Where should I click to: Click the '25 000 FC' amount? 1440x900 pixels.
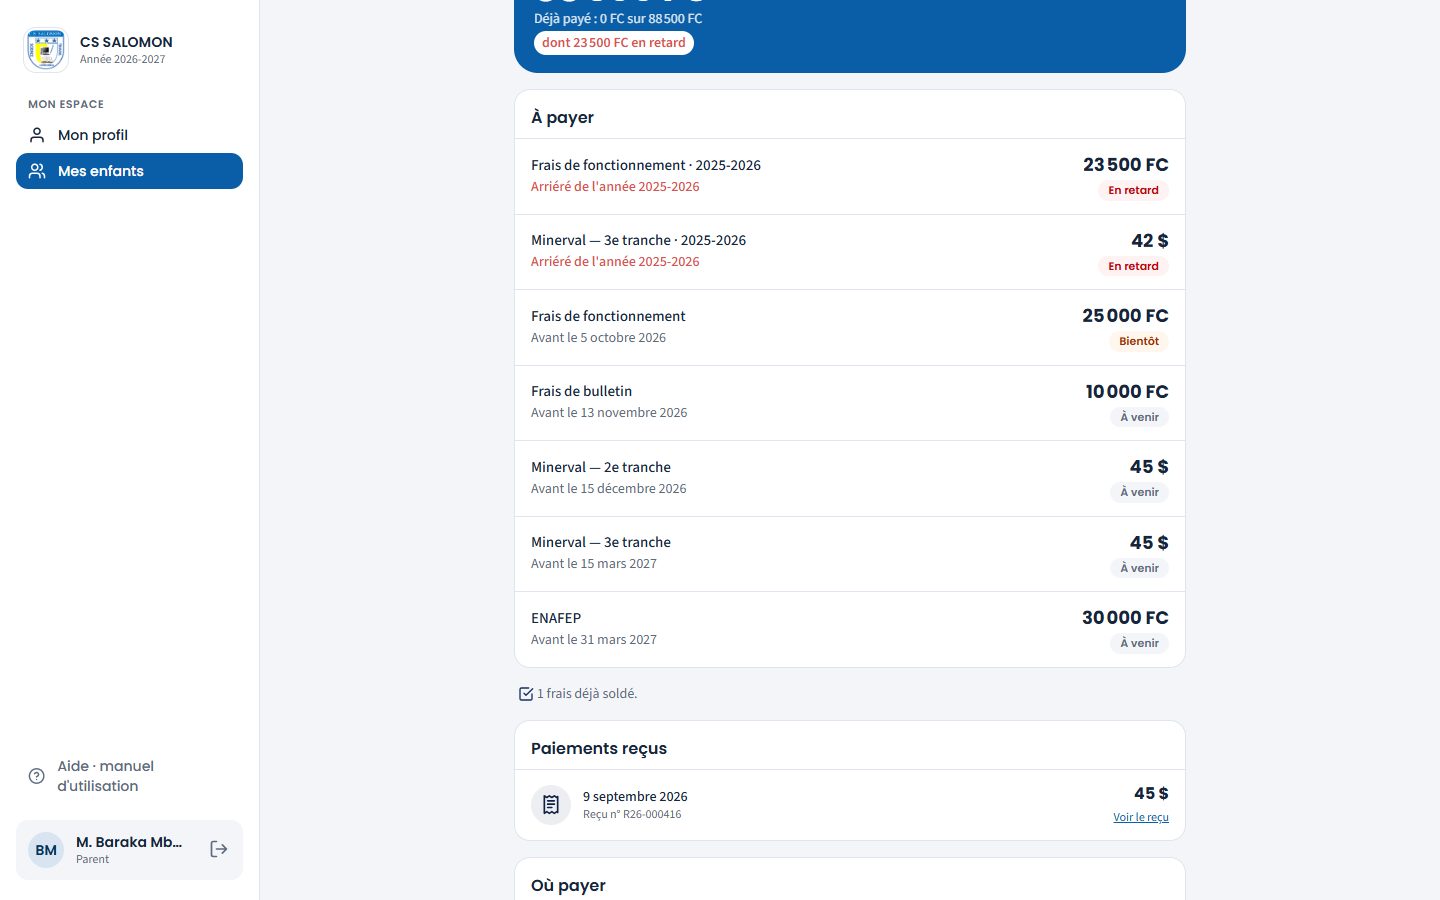(1125, 316)
